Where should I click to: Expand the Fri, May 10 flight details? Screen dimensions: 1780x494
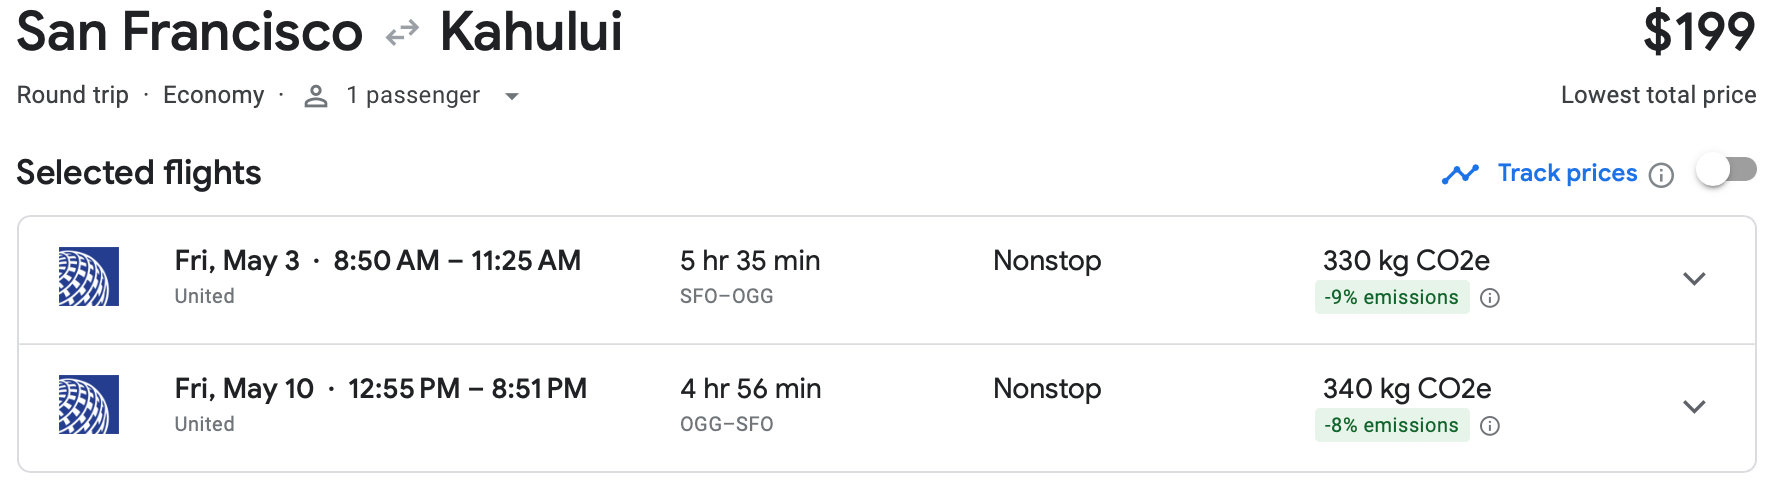(x=1694, y=407)
